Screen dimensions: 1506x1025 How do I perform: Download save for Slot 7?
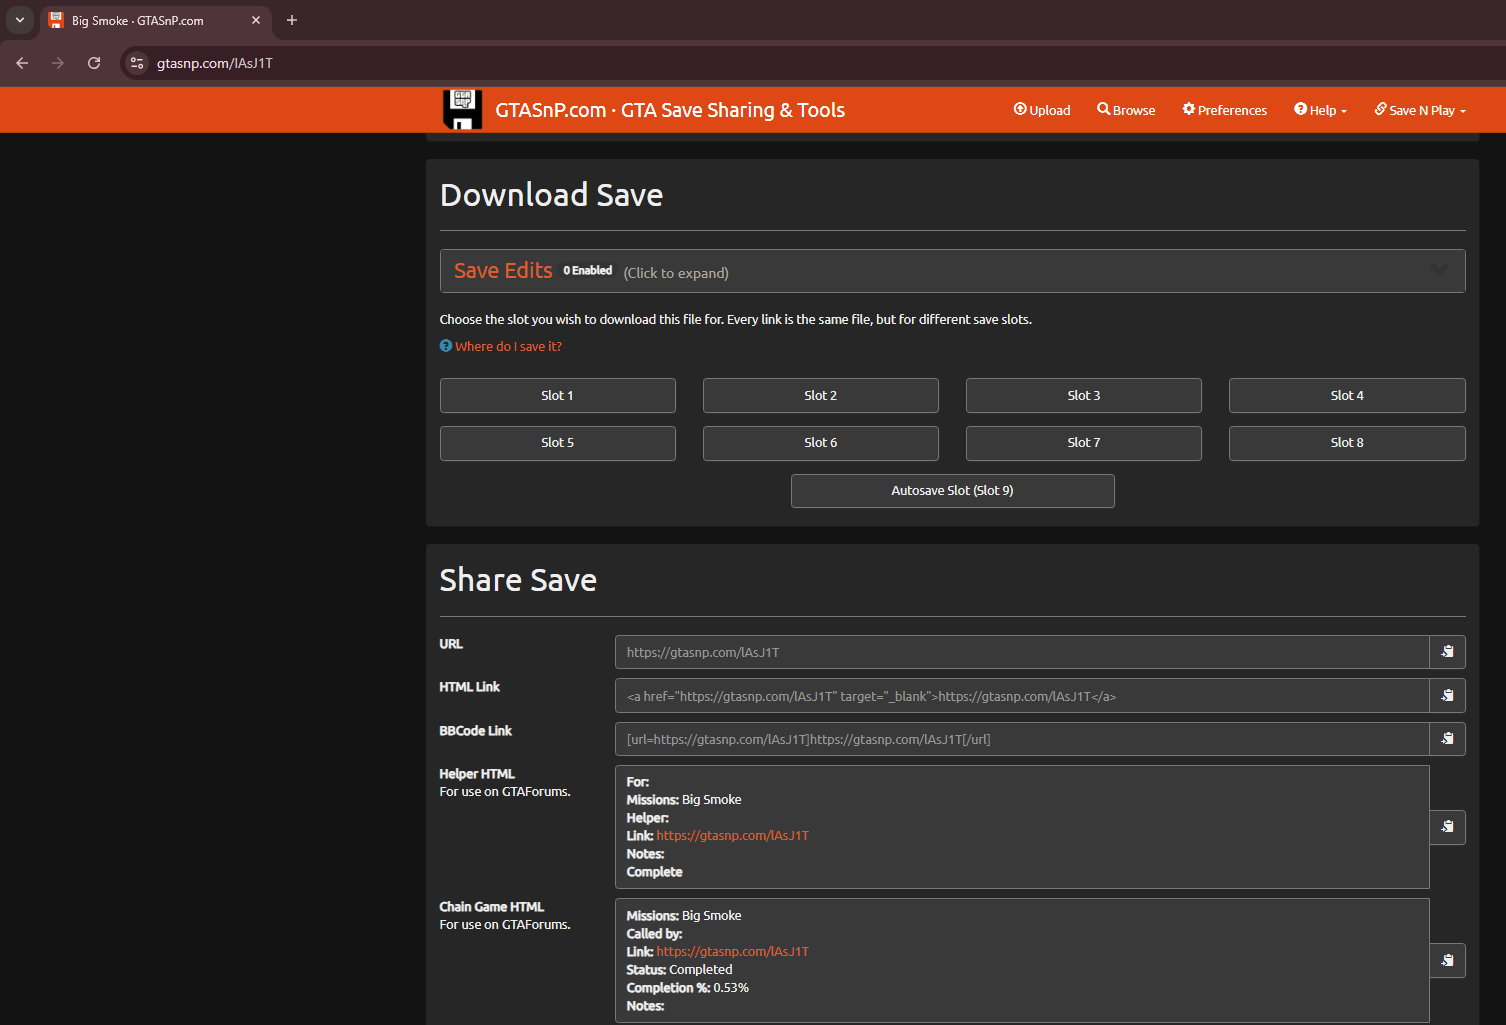tap(1083, 443)
